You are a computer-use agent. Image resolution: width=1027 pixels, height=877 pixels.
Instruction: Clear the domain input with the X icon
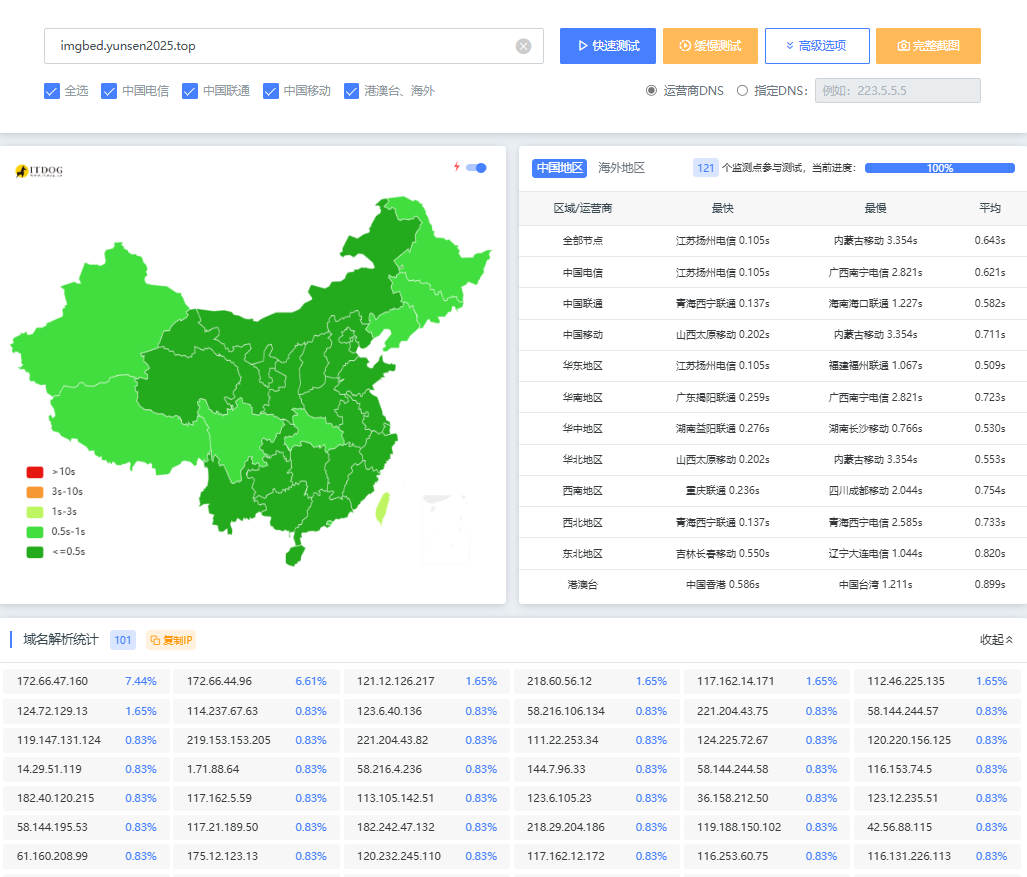[x=523, y=46]
